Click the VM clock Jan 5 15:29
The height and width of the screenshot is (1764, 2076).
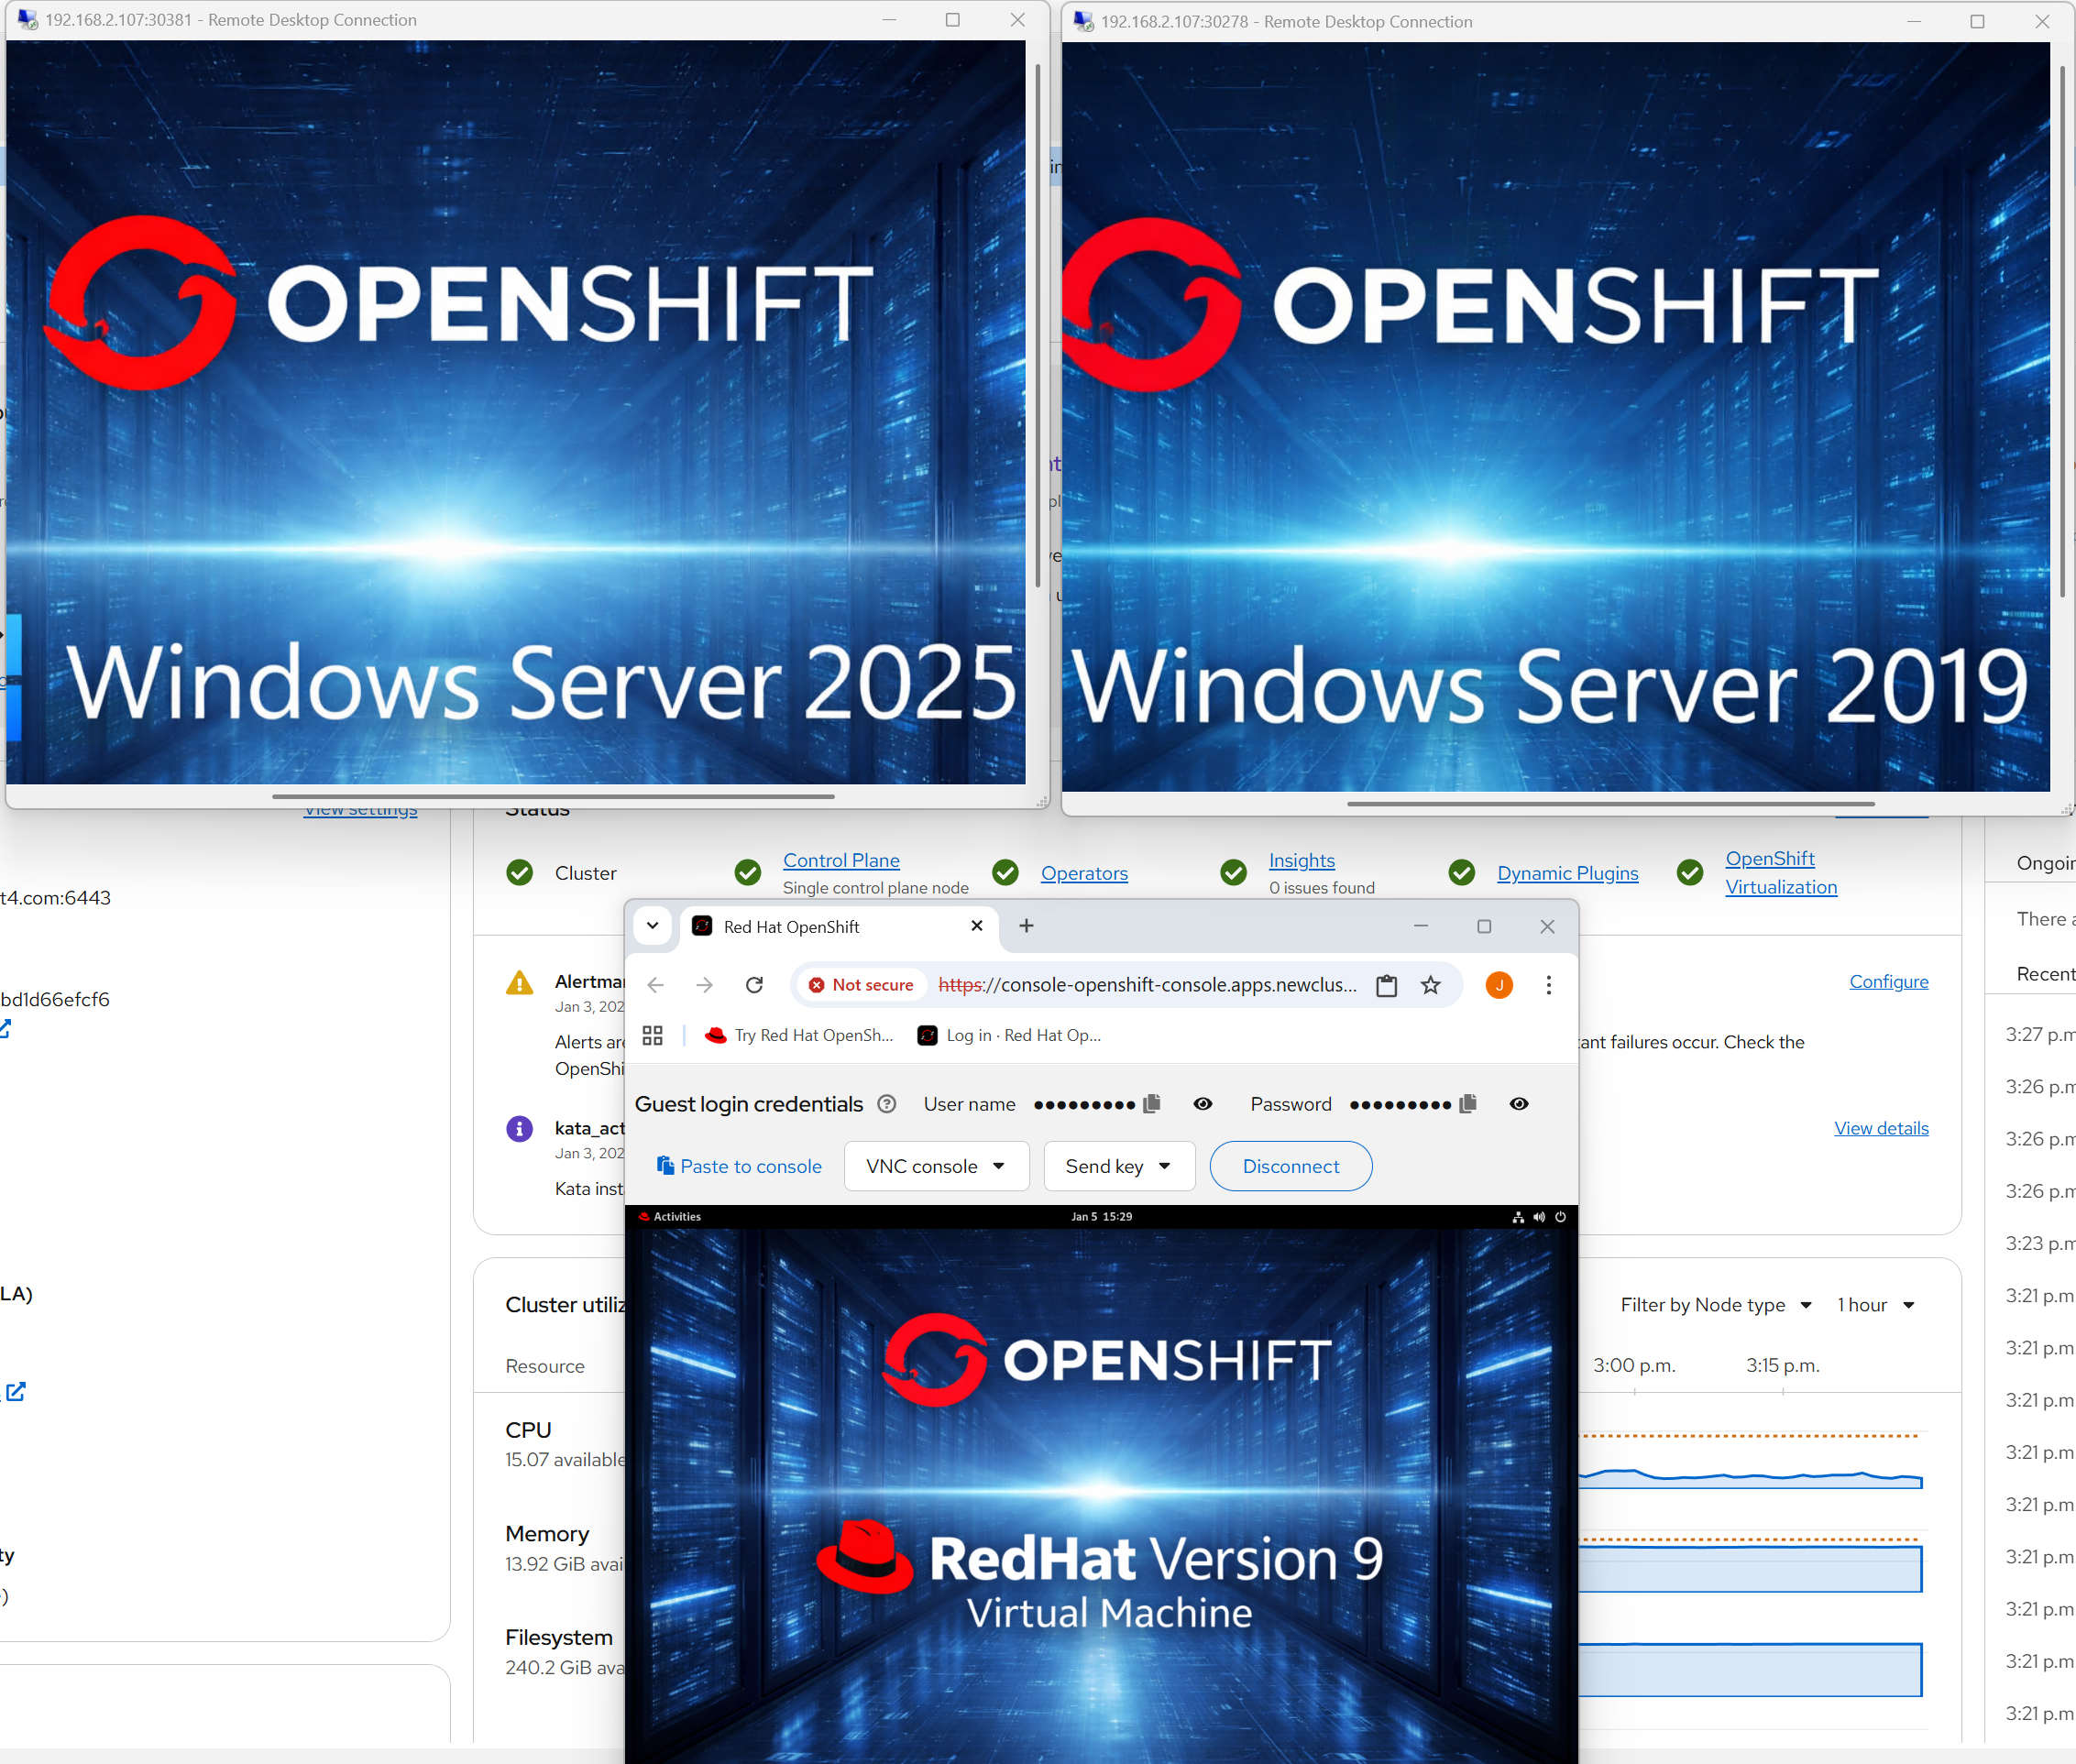tap(1101, 1216)
